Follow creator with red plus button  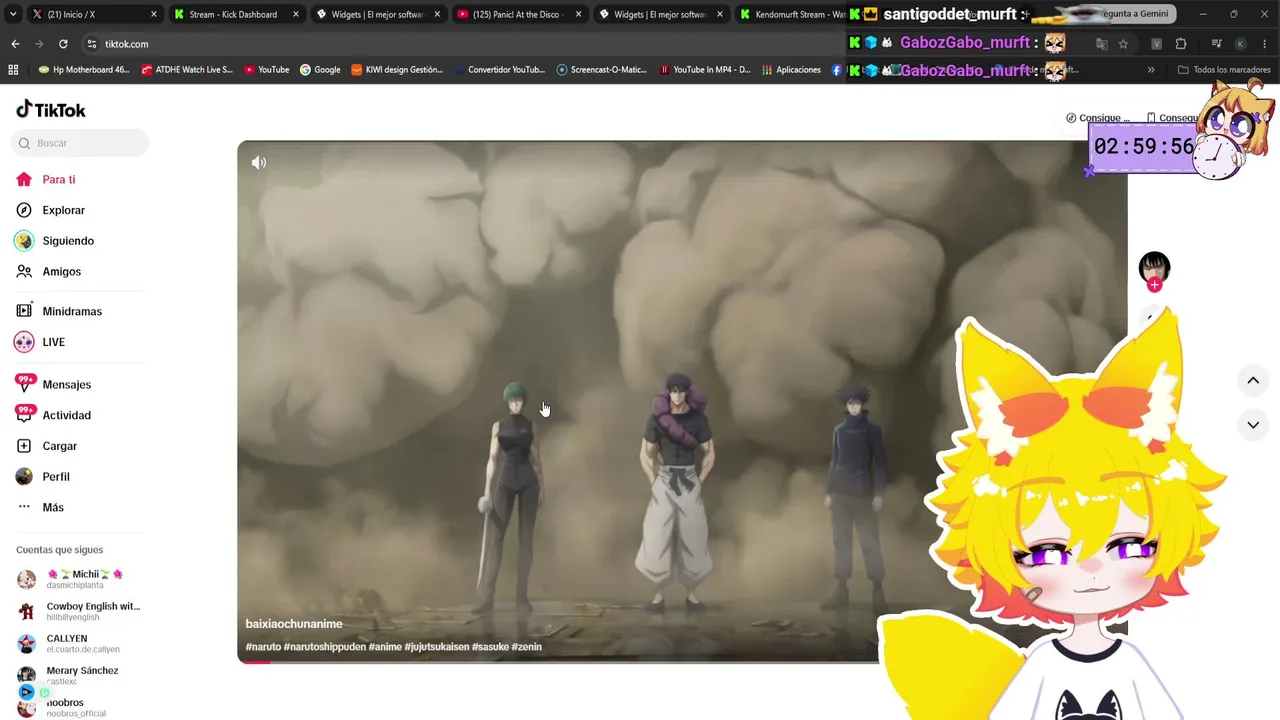coord(1155,285)
